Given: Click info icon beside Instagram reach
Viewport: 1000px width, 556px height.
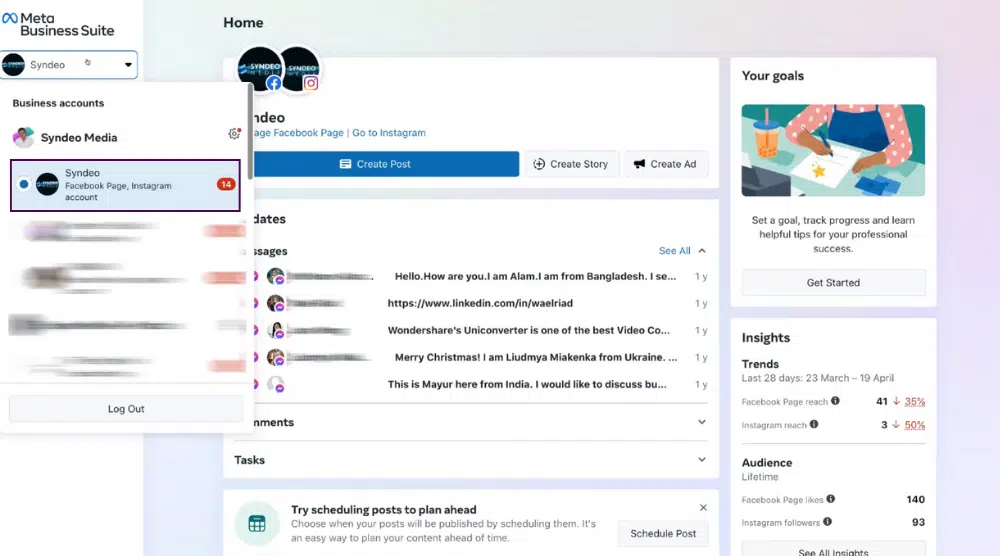Looking at the screenshot, I should [813, 424].
